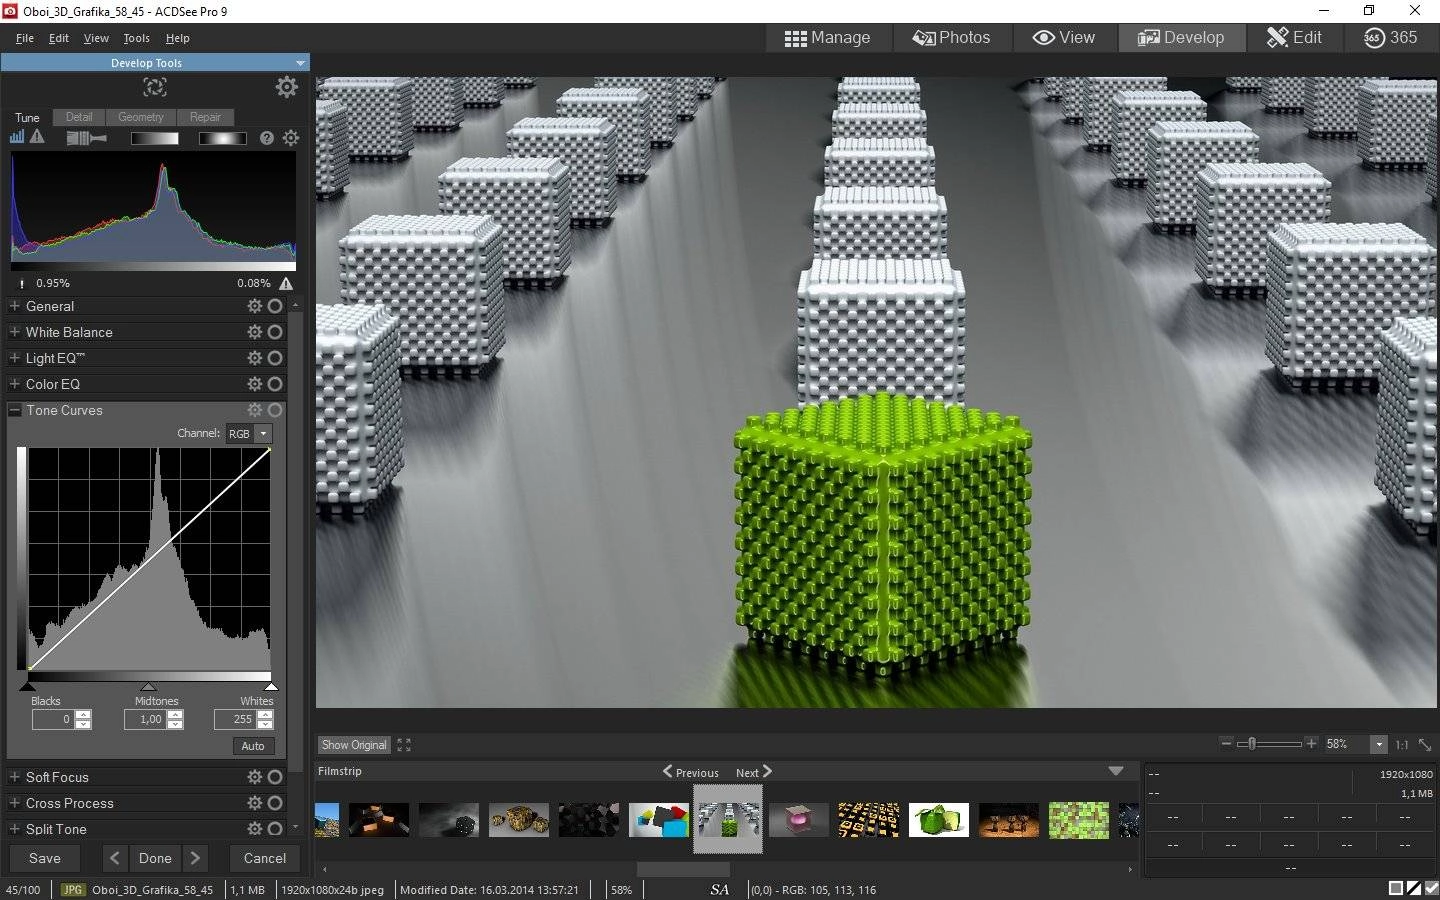Select the Develop Brush tool
The image size is (1440, 900).
(87, 138)
